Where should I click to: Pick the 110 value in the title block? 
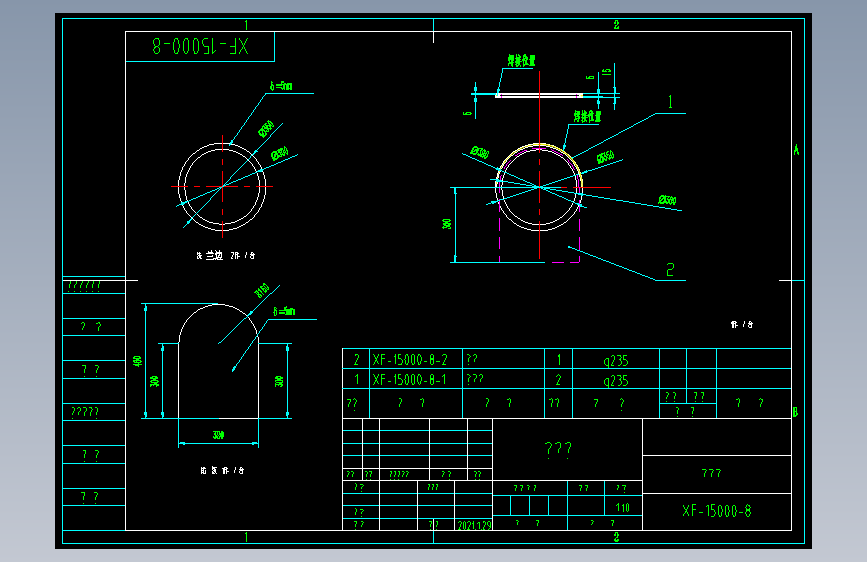623,507
